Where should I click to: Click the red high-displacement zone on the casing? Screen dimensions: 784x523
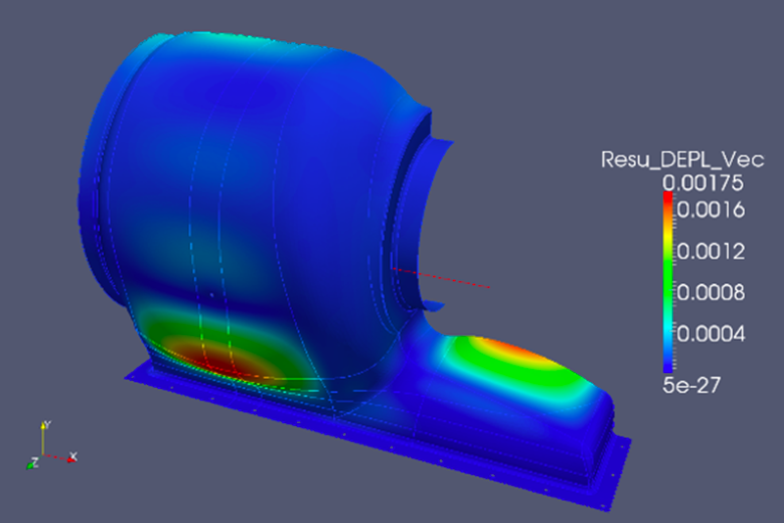click(216, 361)
